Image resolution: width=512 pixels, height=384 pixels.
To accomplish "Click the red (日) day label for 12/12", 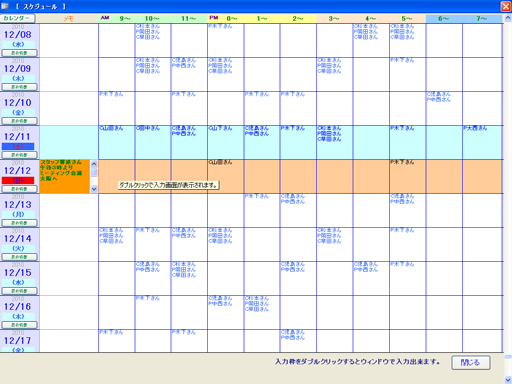I will pyautogui.click(x=18, y=180).
